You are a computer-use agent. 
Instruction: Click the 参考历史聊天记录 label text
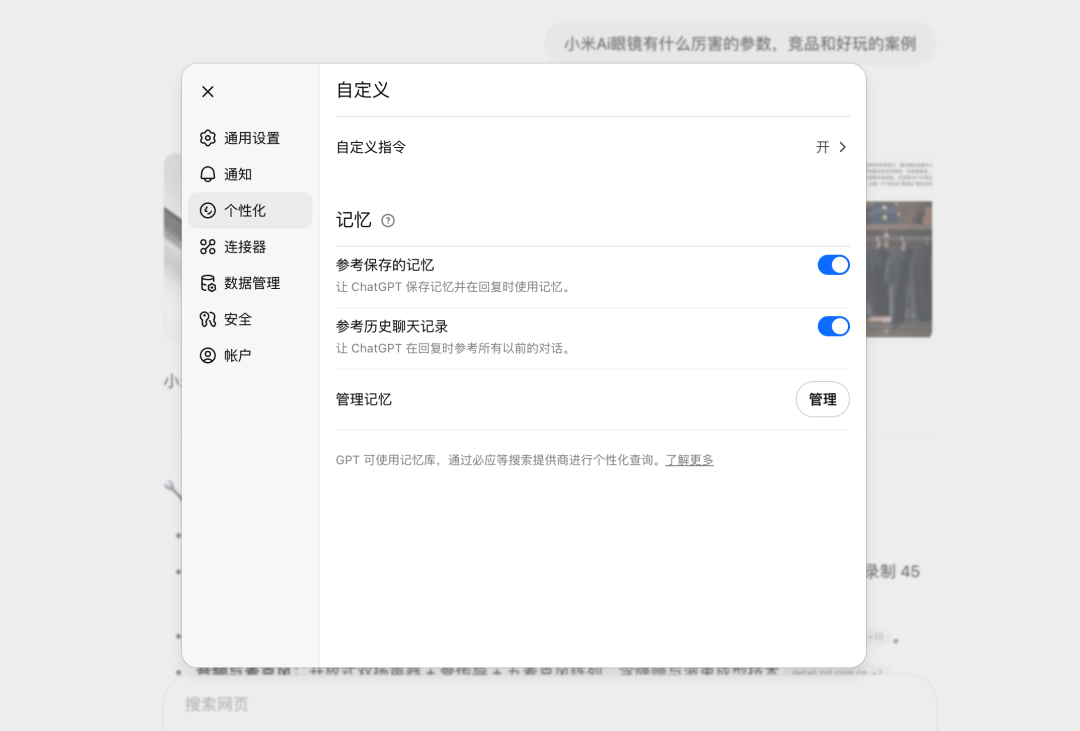click(392, 326)
